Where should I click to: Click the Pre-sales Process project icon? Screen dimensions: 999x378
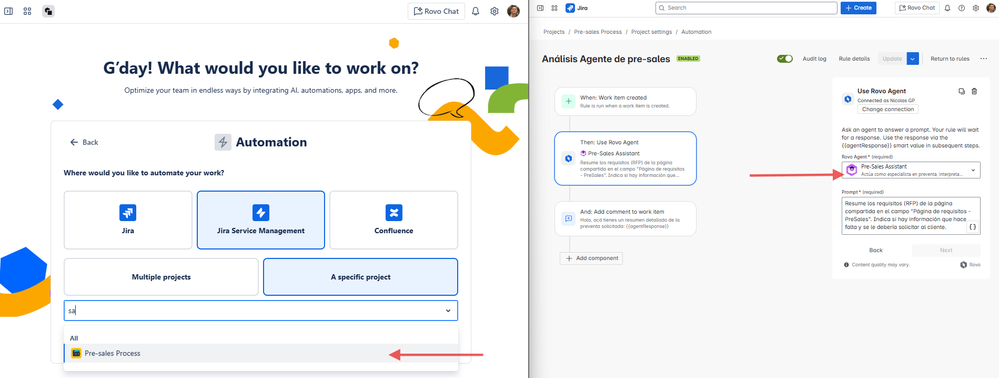tap(76, 353)
